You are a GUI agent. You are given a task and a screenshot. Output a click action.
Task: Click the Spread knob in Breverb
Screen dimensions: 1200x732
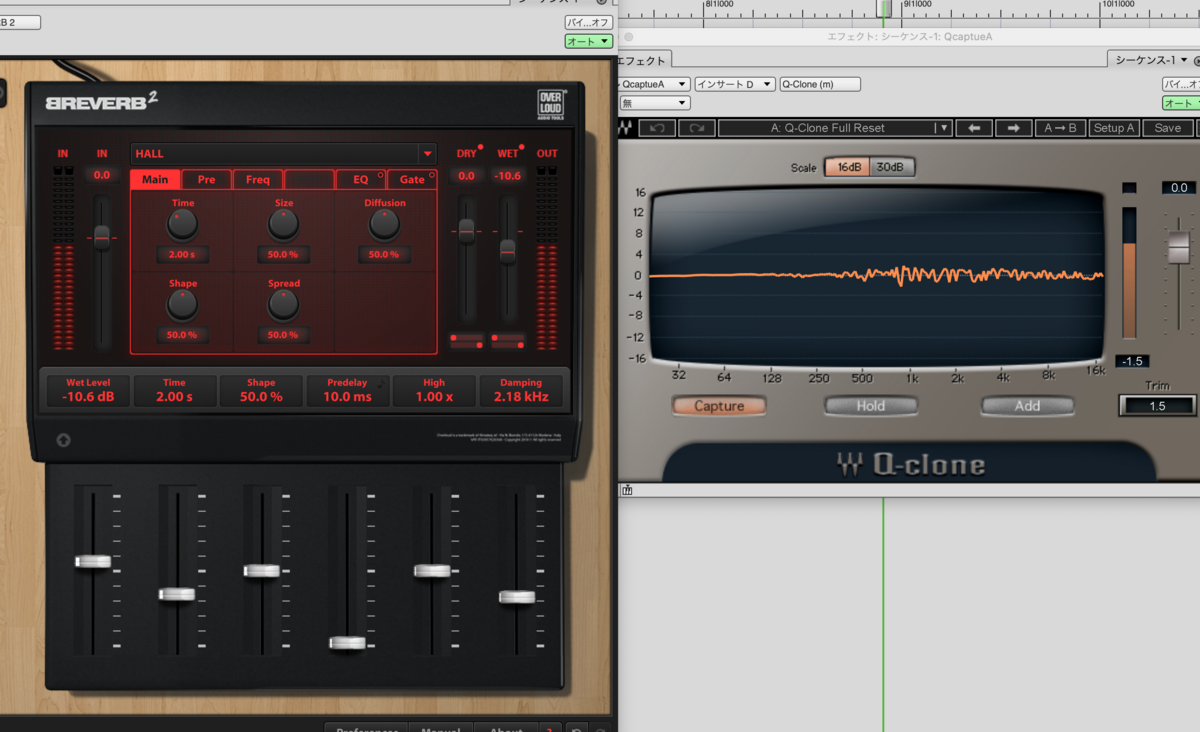[x=283, y=304]
